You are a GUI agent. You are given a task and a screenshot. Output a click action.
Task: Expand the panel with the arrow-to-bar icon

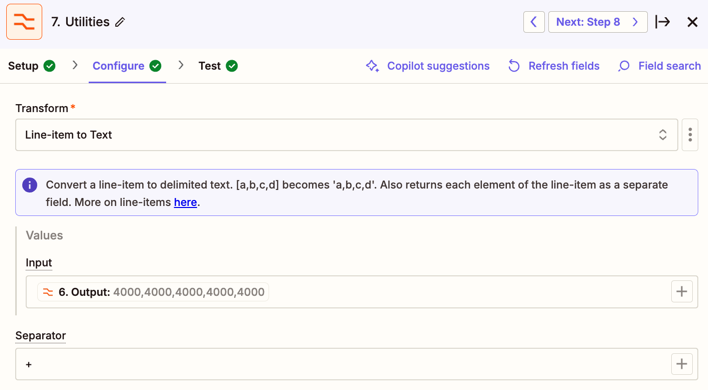pyautogui.click(x=662, y=22)
